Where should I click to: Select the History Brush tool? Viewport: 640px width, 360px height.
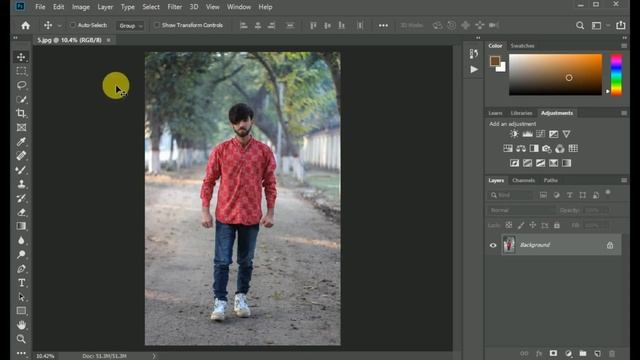tap(21, 198)
